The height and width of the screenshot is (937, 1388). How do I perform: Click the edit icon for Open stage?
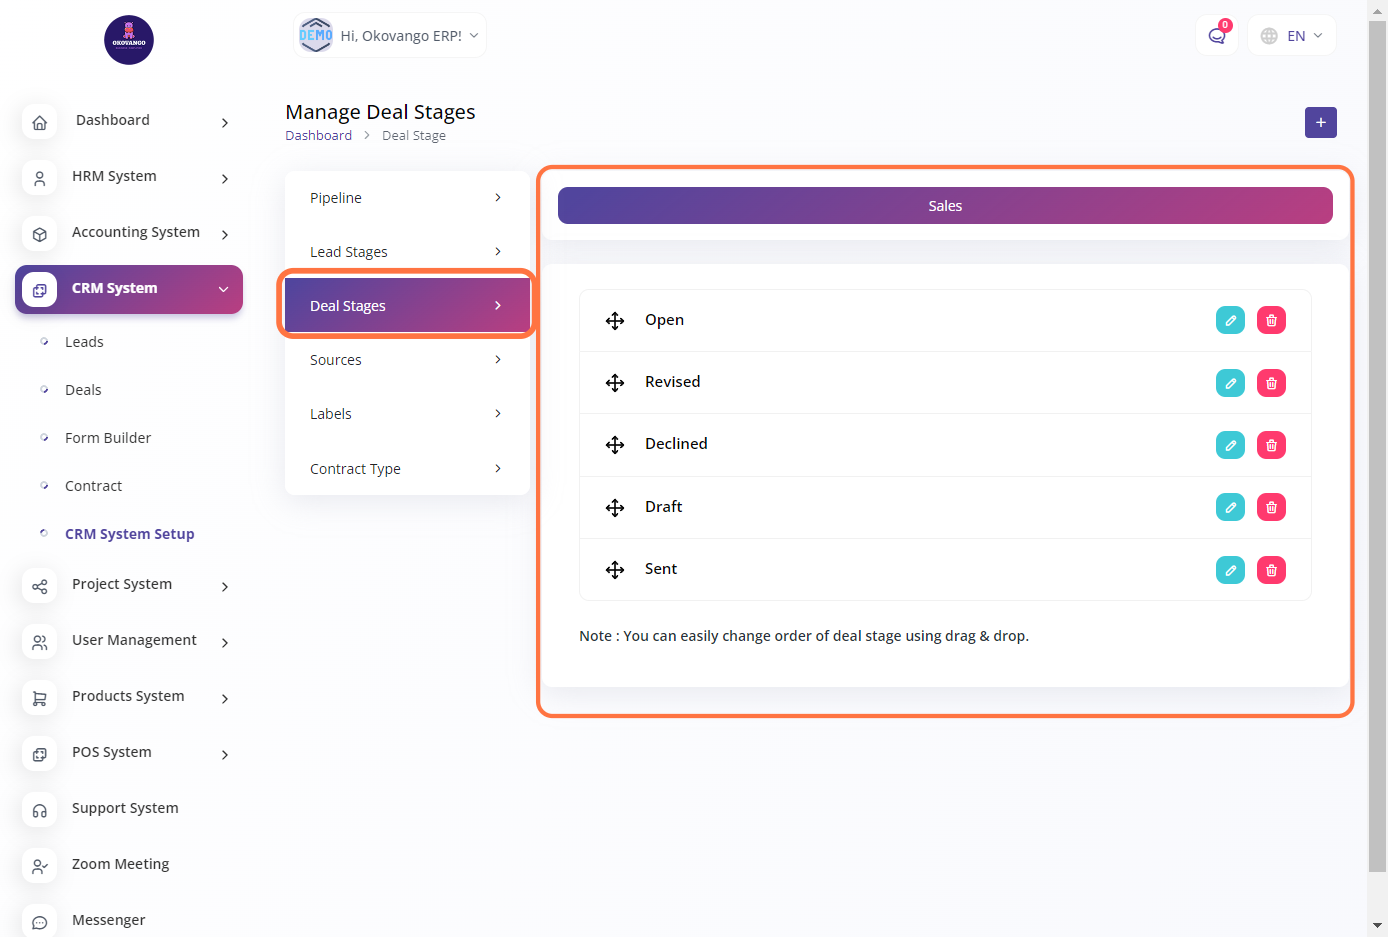(x=1230, y=321)
